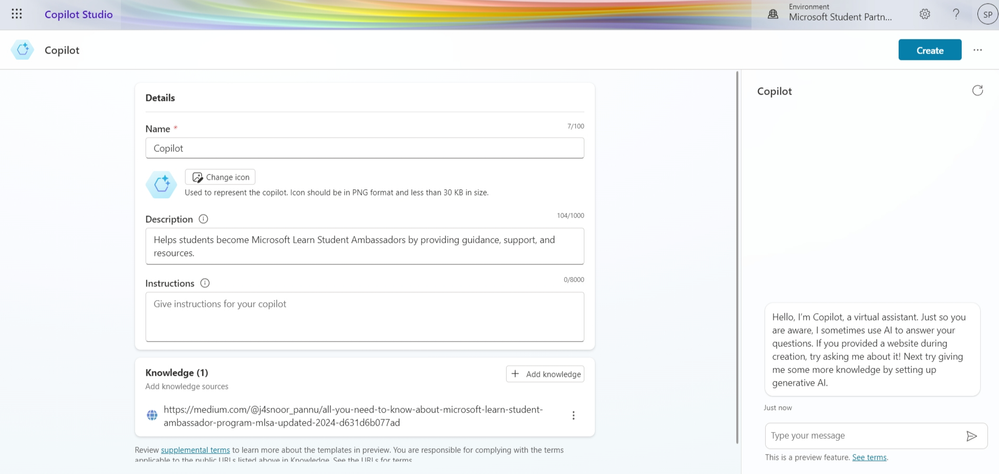Show the Instructions info tooltip icon

tap(205, 284)
